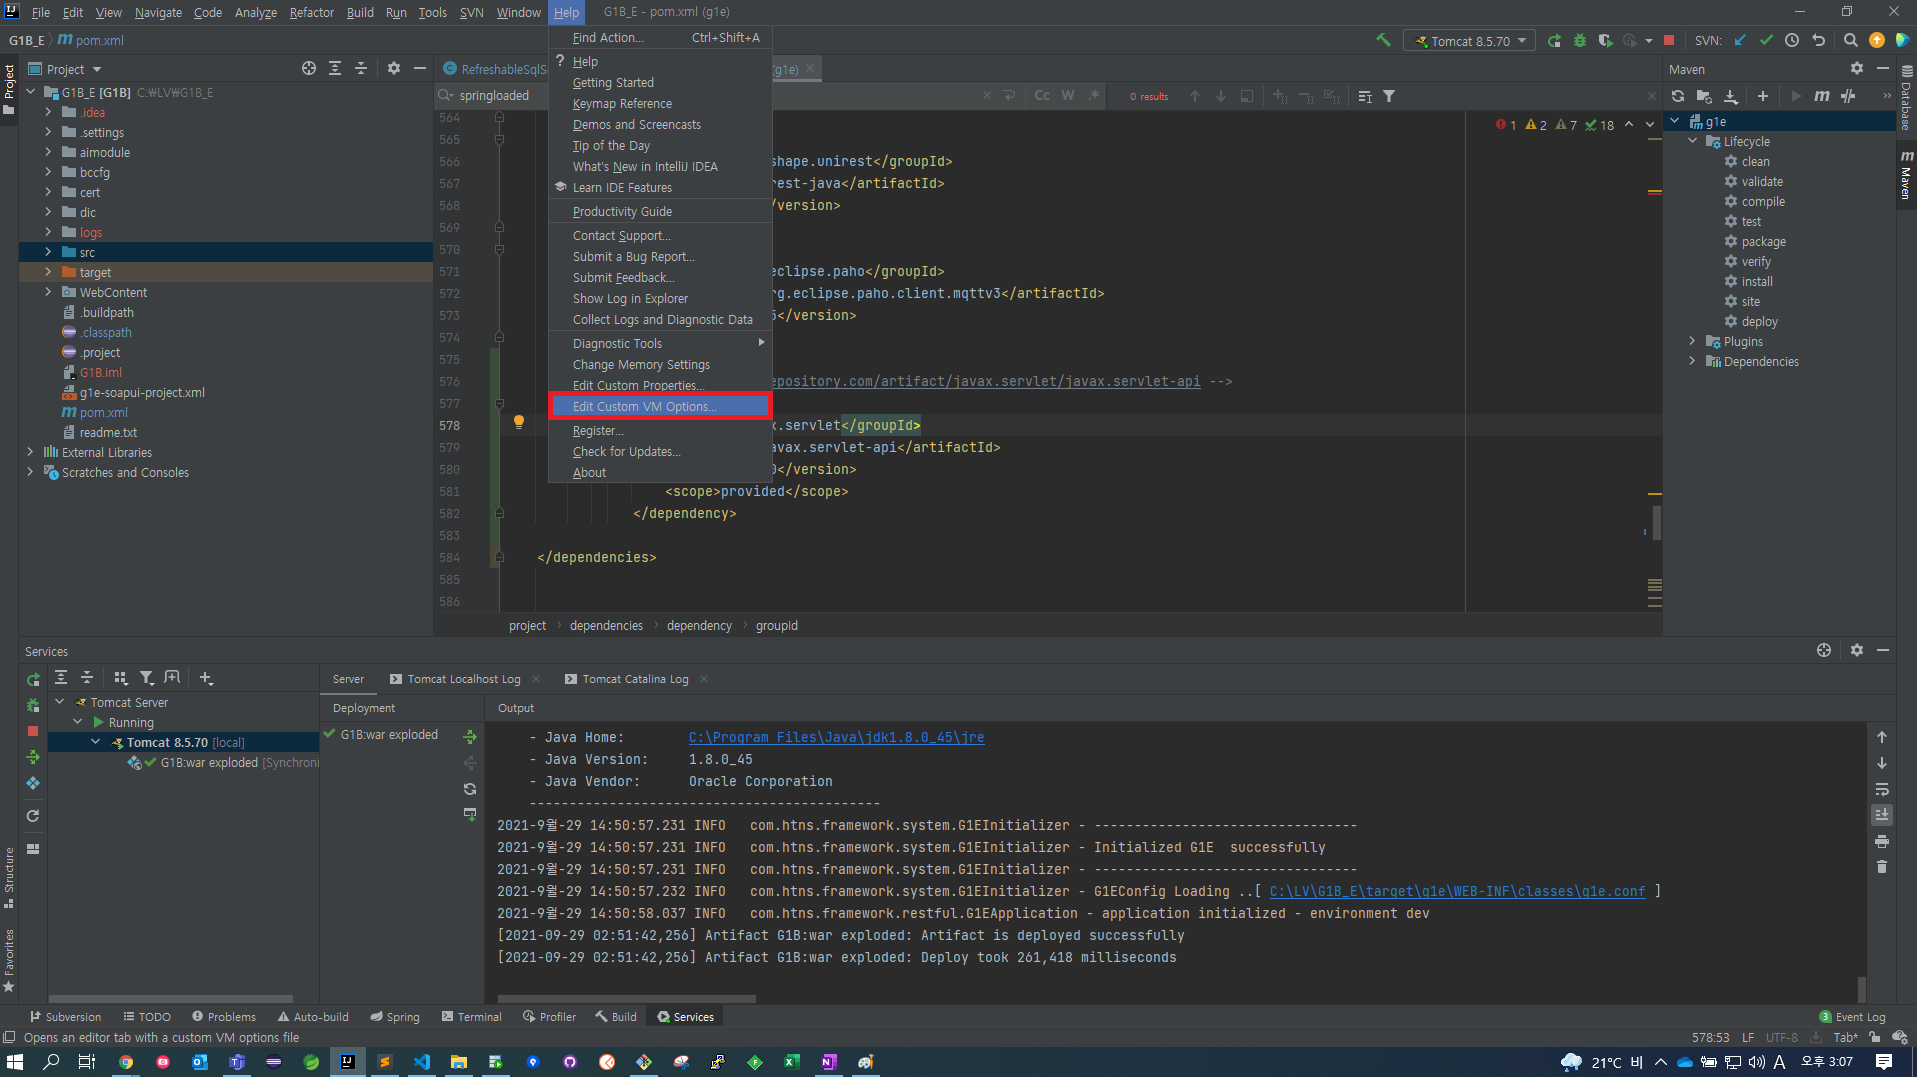1917x1077 pixels.
Task: Click the Build project hammer icon
Action: pos(1383,40)
